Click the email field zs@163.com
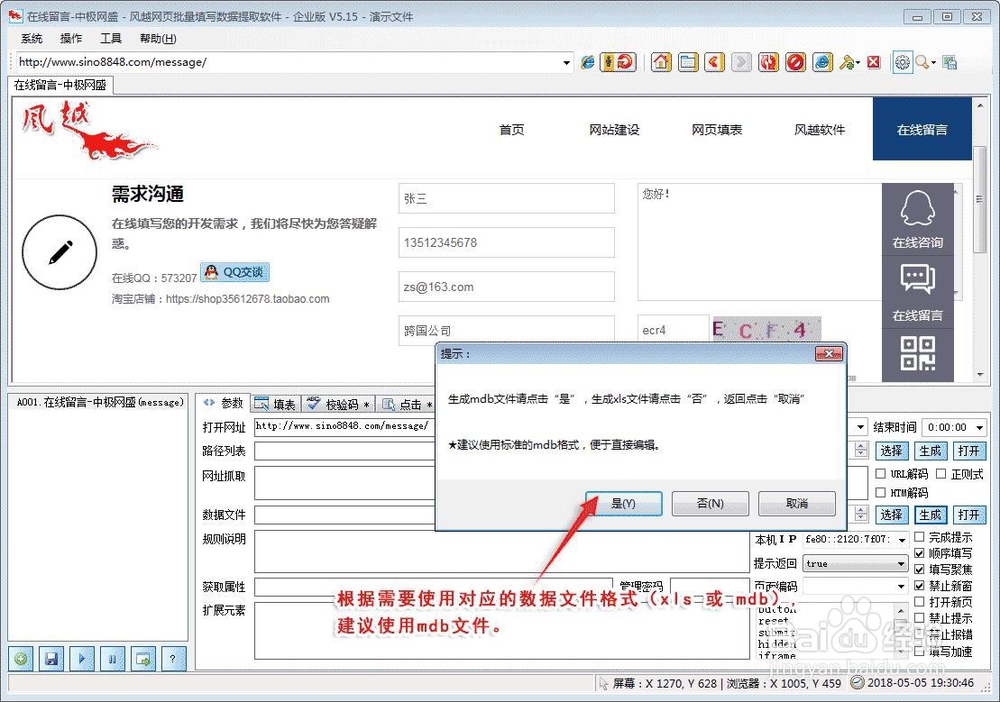This screenshot has width=1000, height=702. (x=506, y=286)
